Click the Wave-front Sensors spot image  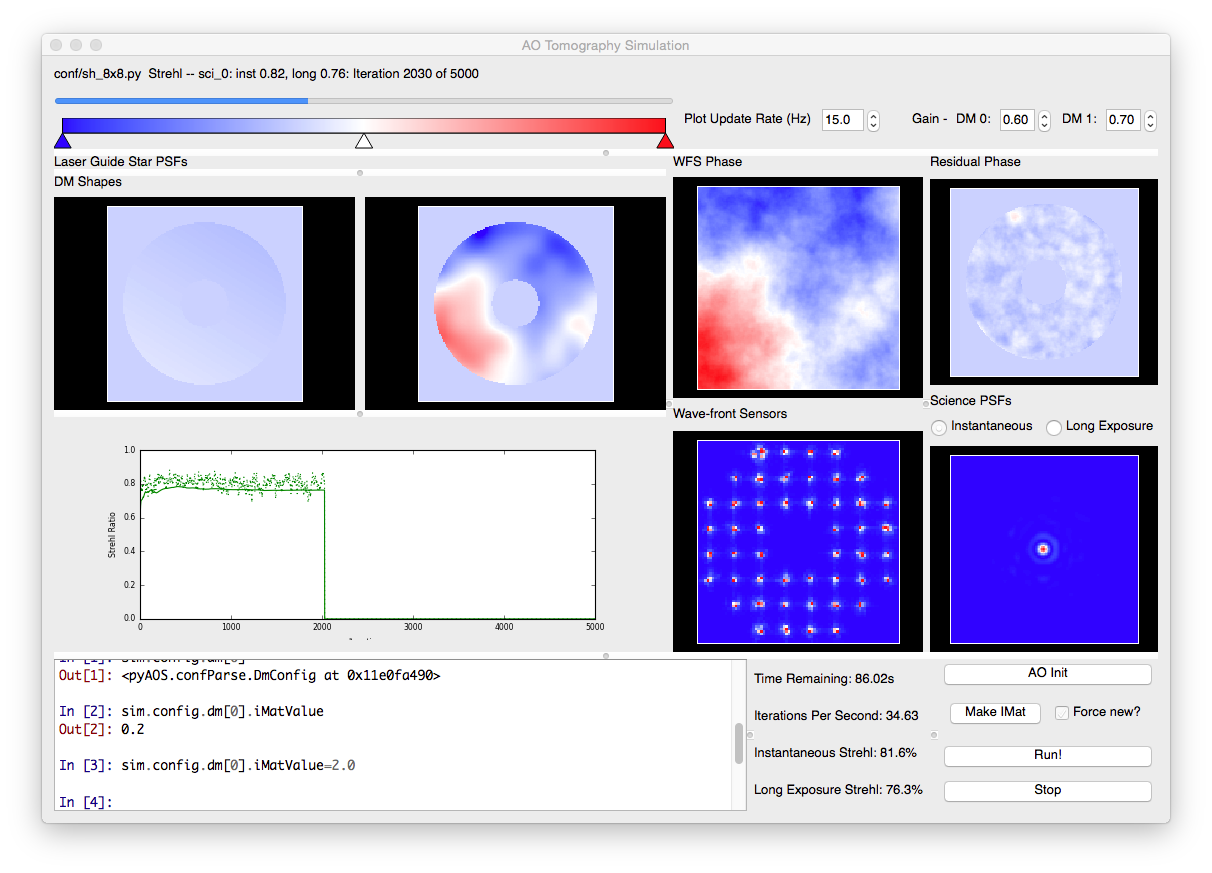pos(798,541)
